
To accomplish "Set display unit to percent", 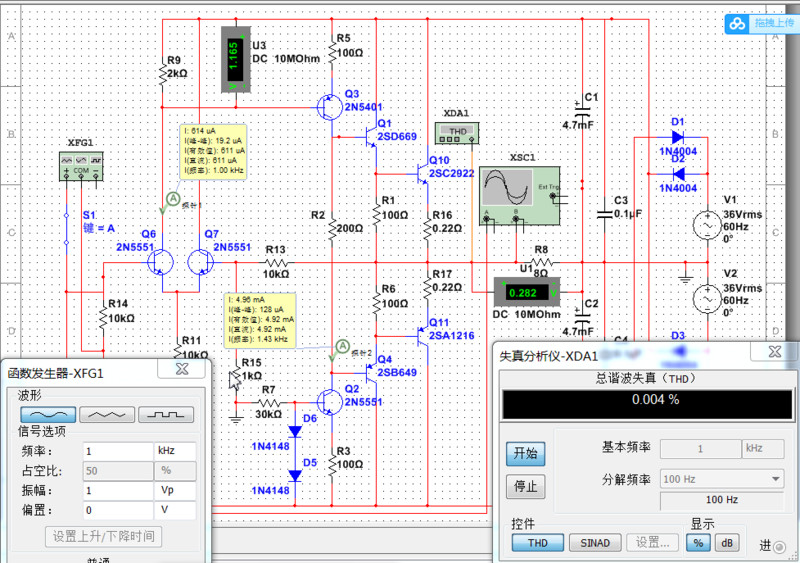I will click(700, 542).
